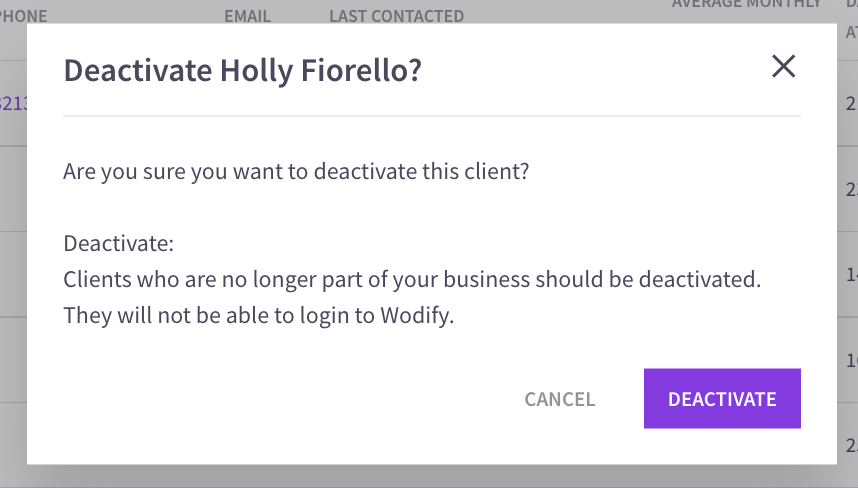858x488 pixels.
Task: Select the 'Deactivate:' label in the dialog
Action: (118, 243)
